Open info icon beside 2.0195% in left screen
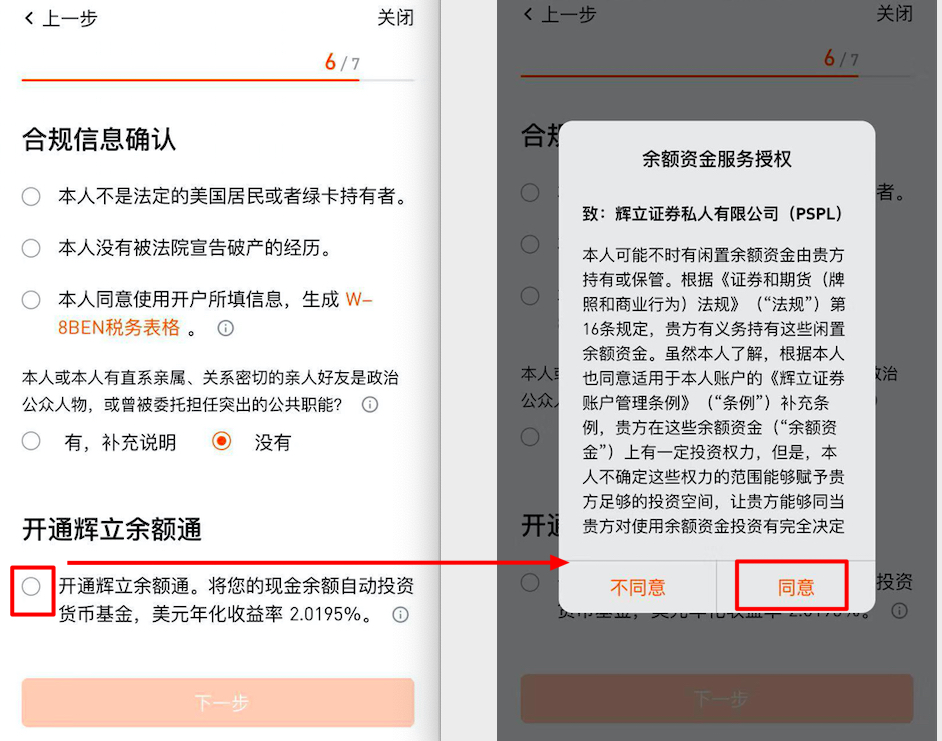The image size is (942, 741). click(400, 614)
